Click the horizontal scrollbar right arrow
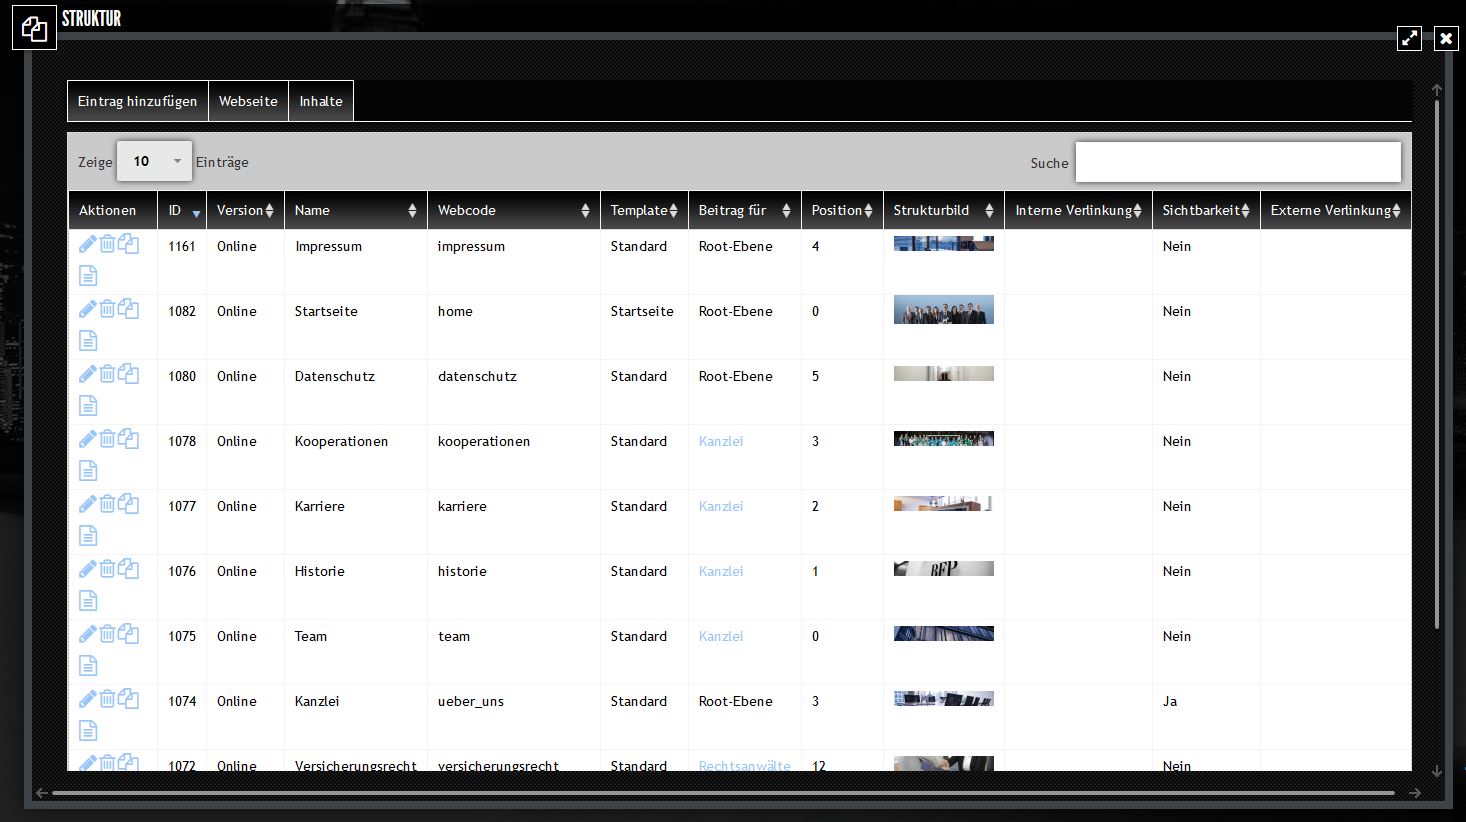This screenshot has width=1466, height=822. click(1415, 793)
